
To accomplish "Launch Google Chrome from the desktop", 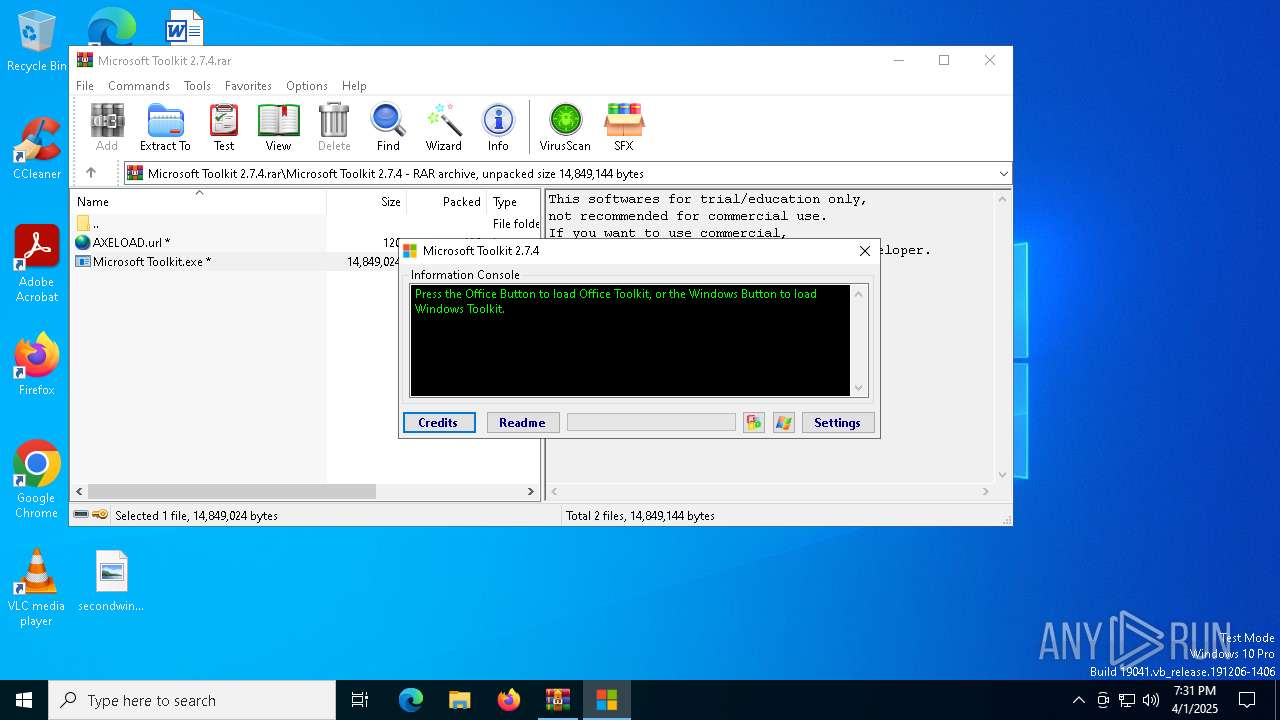I will tap(37, 479).
